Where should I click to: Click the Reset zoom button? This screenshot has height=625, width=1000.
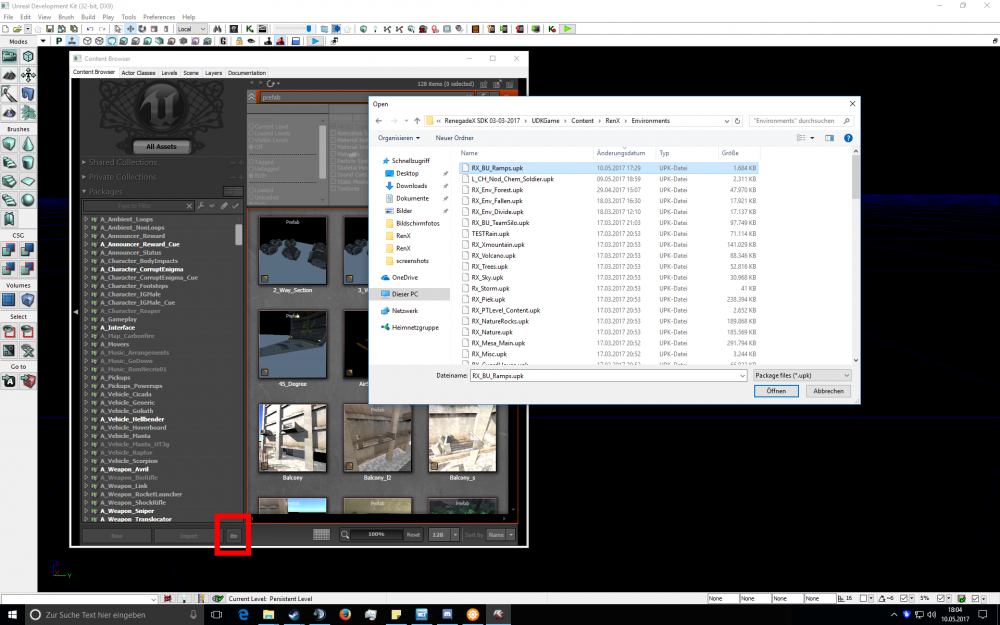point(413,535)
